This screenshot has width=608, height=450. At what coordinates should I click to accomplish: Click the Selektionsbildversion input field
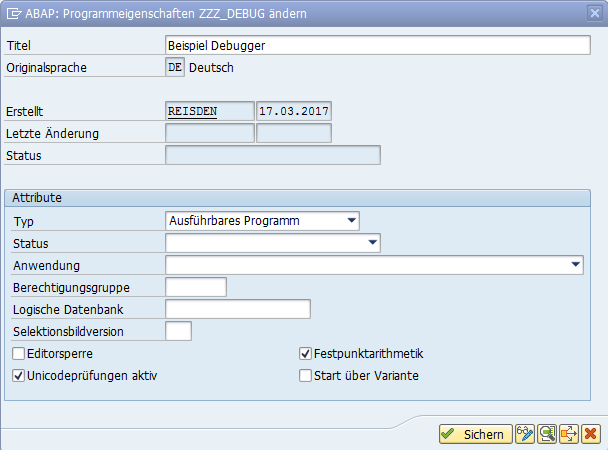178,331
